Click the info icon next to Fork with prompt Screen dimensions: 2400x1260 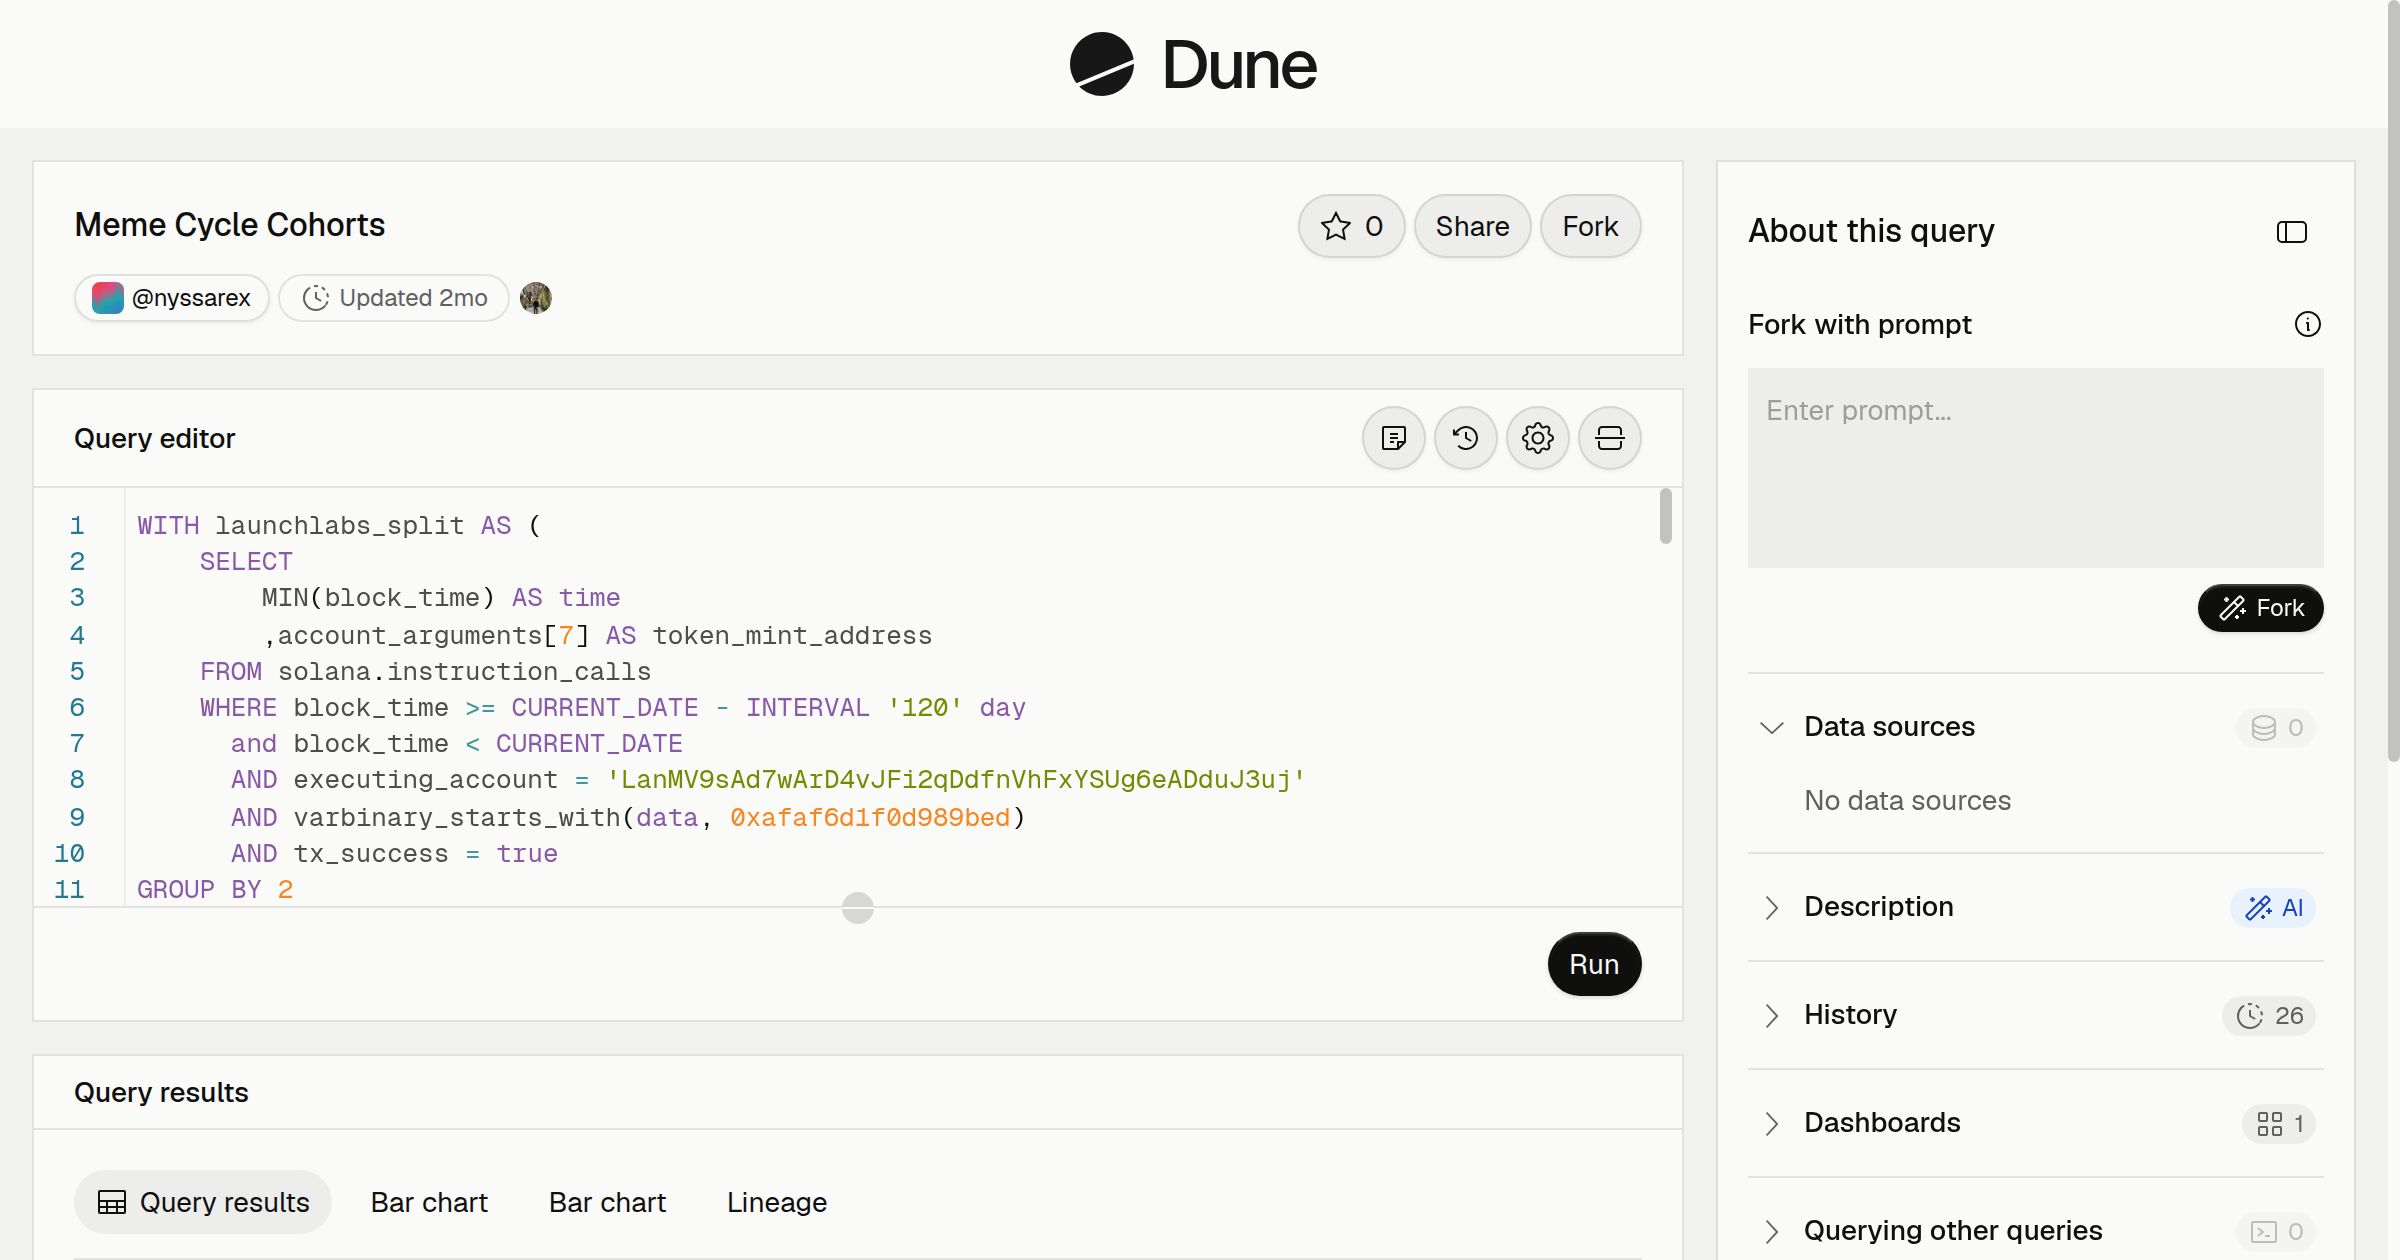tap(2308, 324)
